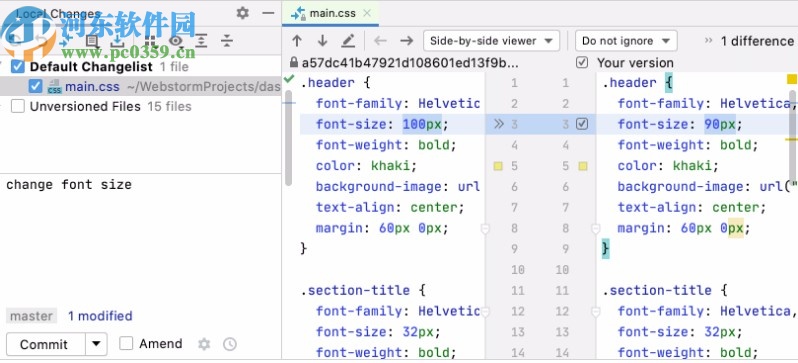Open the Side-by-side viewer dropdown
This screenshot has height=363, width=798.
pos(491,41)
